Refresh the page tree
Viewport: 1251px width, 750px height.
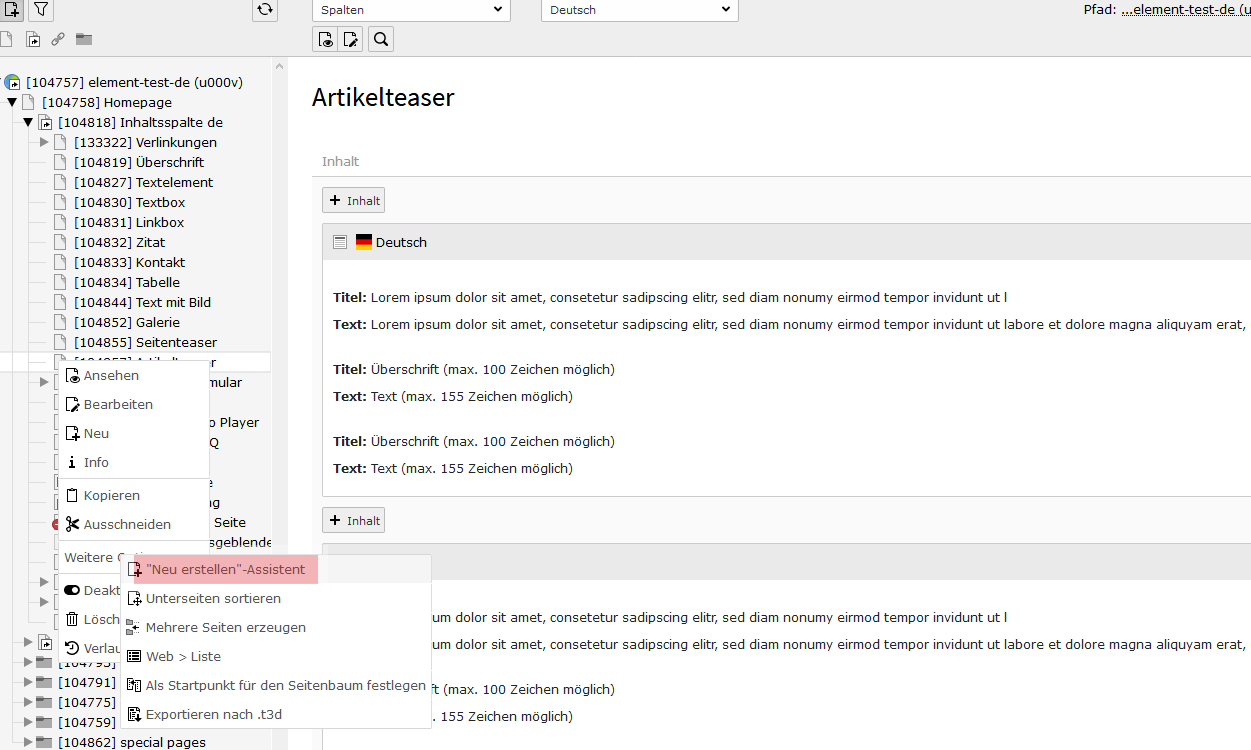264,10
